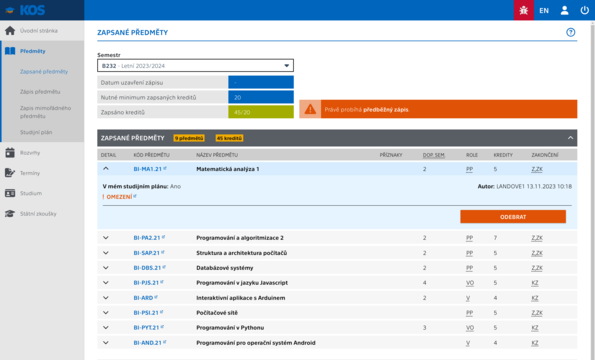Image resolution: width=595 pixels, height=360 pixels.
Task: Click the 45 kreditů yellow badge
Action: click(x=229, y=138)
